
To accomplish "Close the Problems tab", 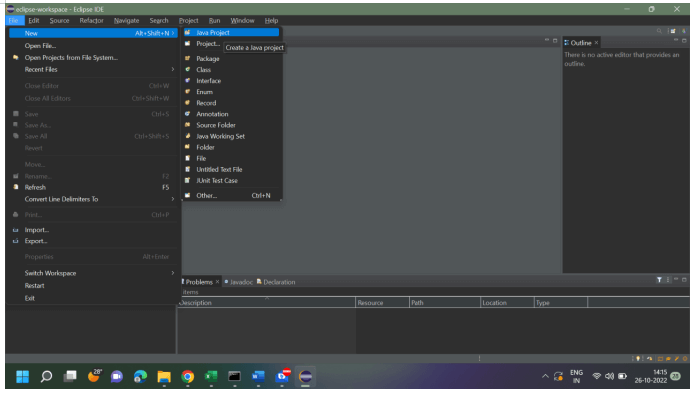I will pyautogui.click(x=217, y=282).
